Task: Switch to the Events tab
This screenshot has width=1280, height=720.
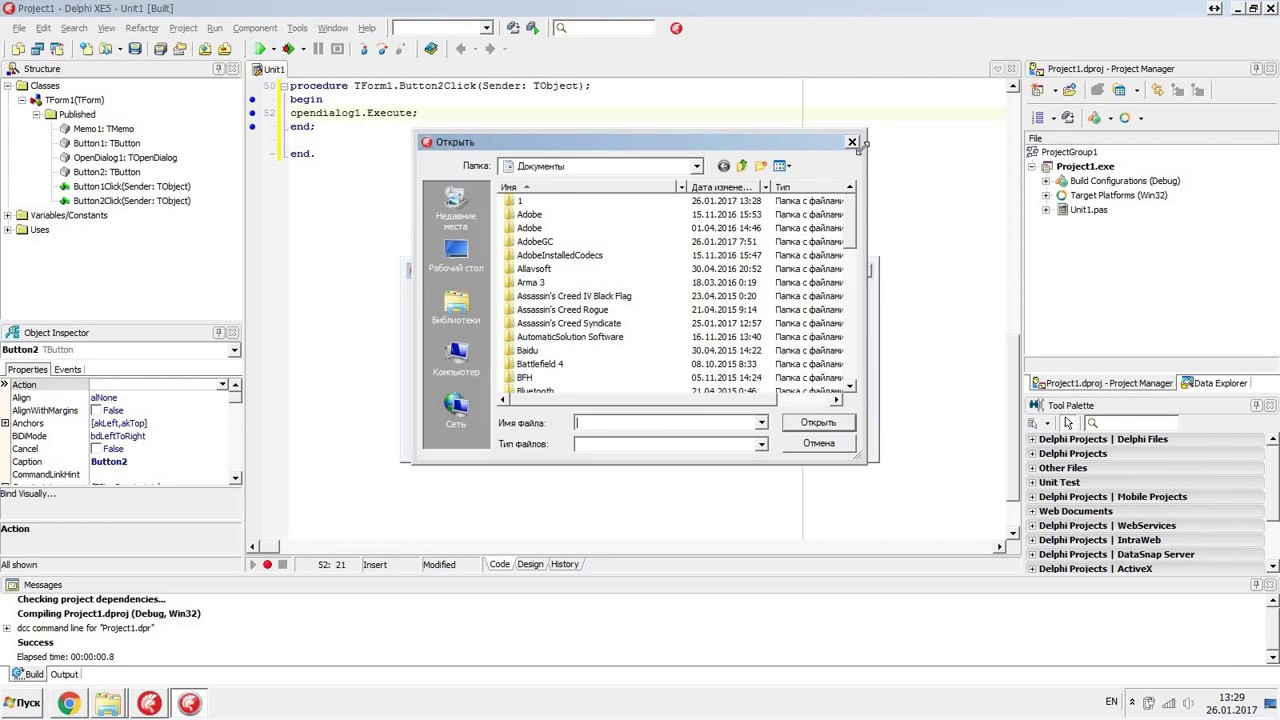Action: [67, 370]
